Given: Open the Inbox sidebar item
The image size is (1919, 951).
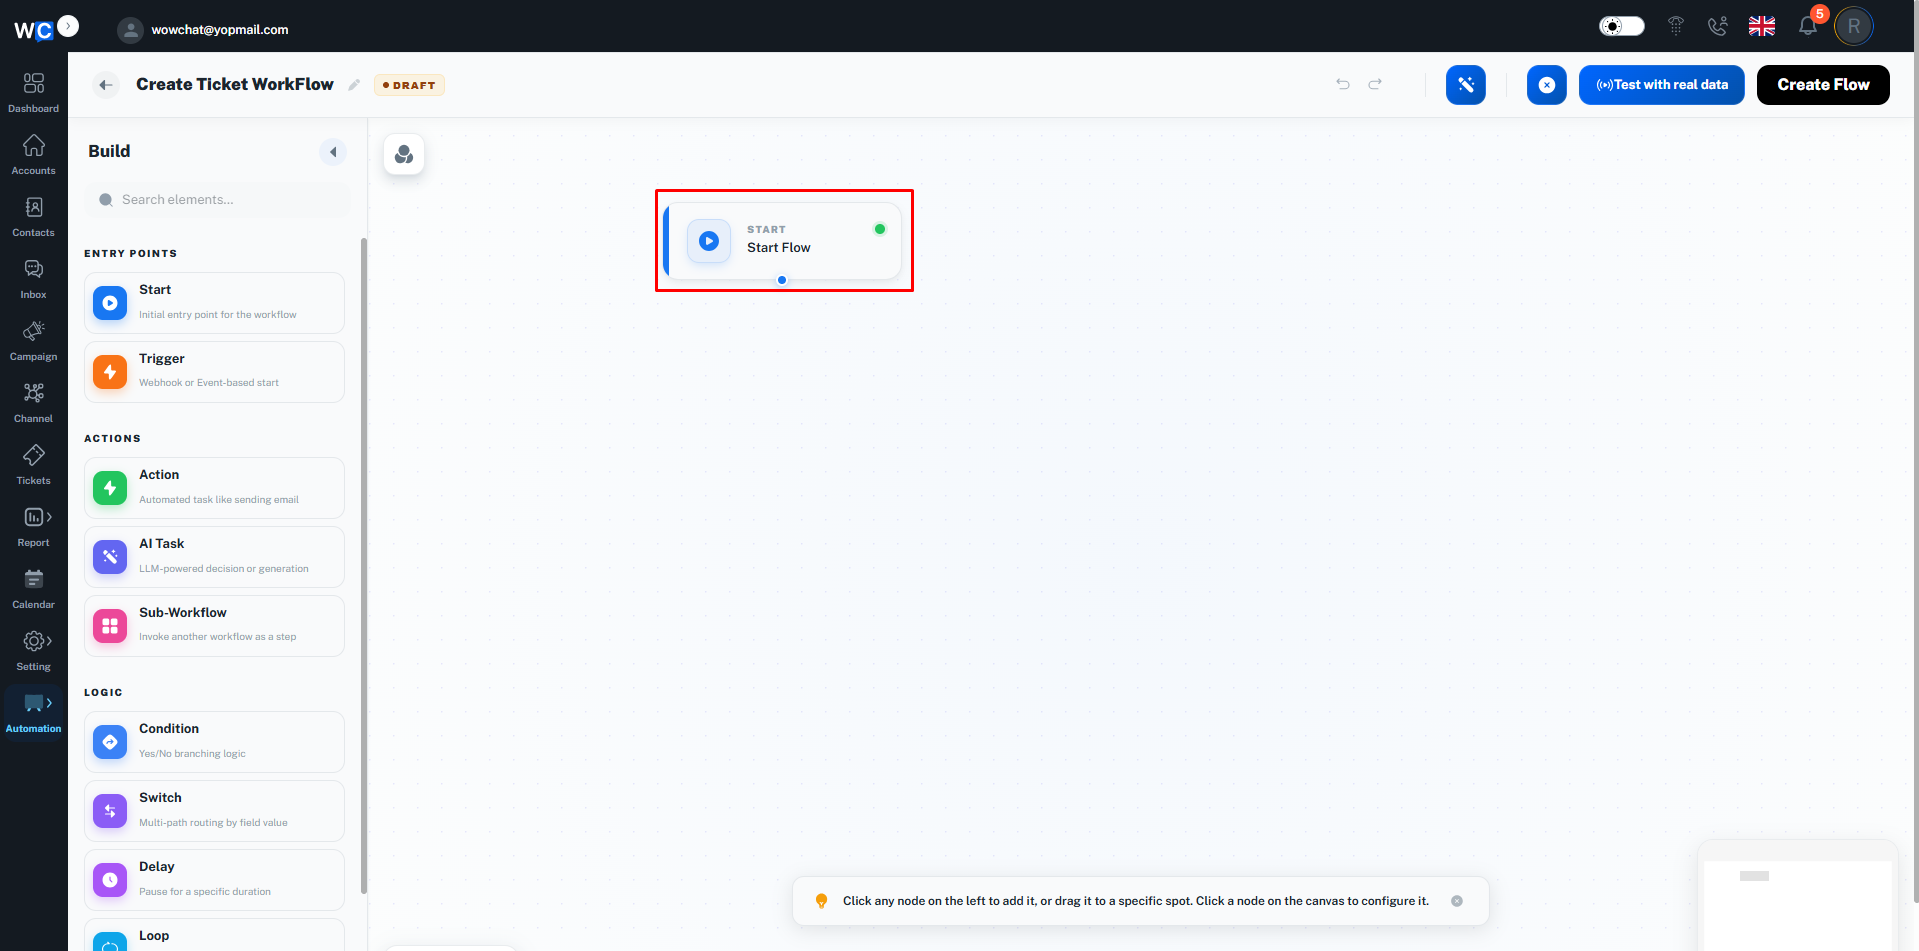Looking at the screenshot, I should click(x=33, y=278).
